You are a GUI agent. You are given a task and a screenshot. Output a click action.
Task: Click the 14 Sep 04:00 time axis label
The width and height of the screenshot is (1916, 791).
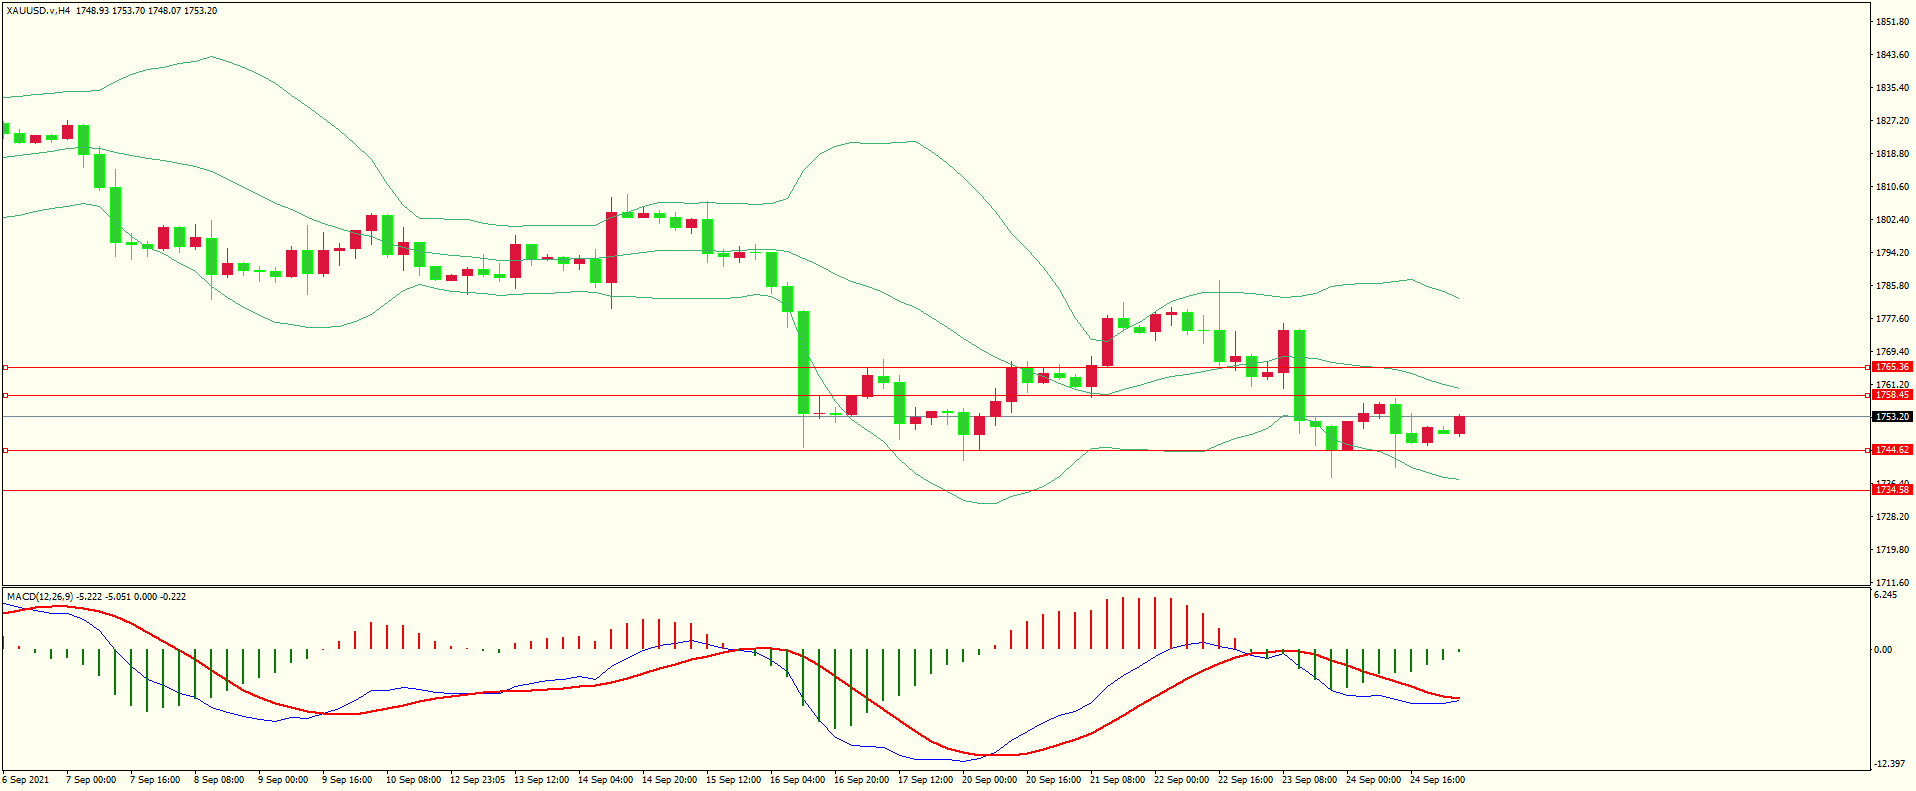[x=605, y=779]
